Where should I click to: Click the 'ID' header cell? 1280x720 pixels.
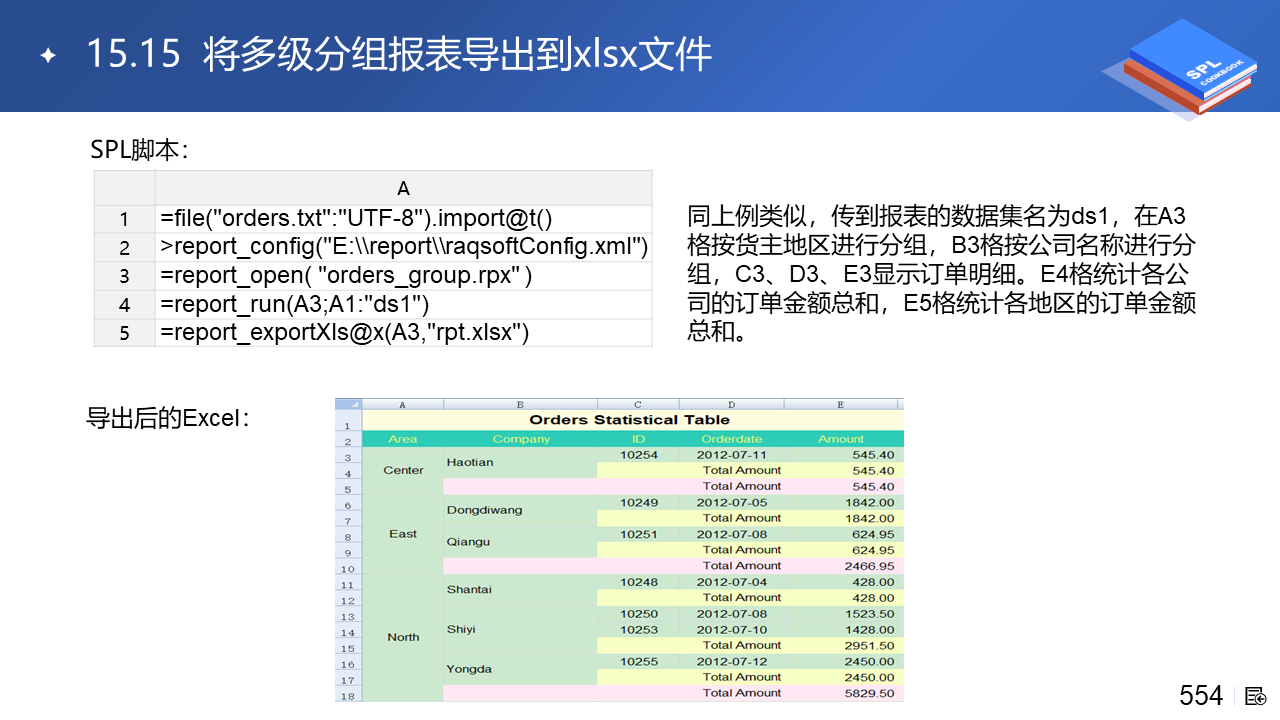click(639, 439)
